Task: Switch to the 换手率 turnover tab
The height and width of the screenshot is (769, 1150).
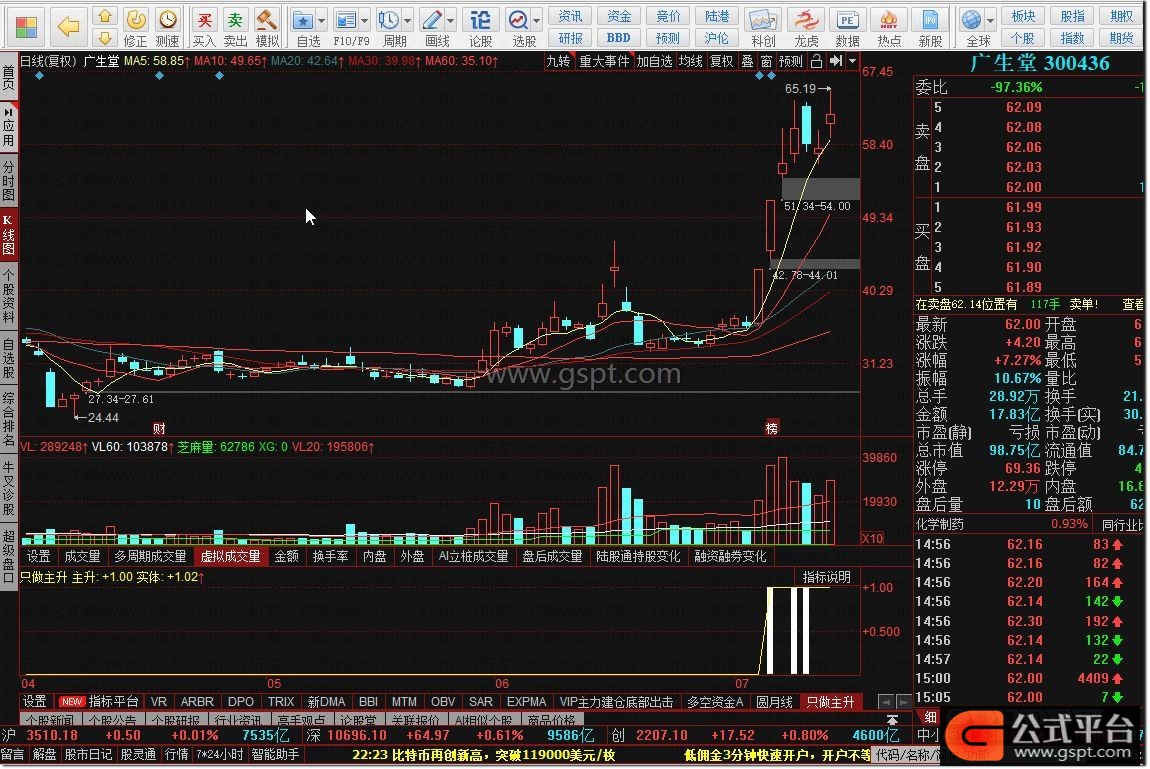Action: [331, 557]
